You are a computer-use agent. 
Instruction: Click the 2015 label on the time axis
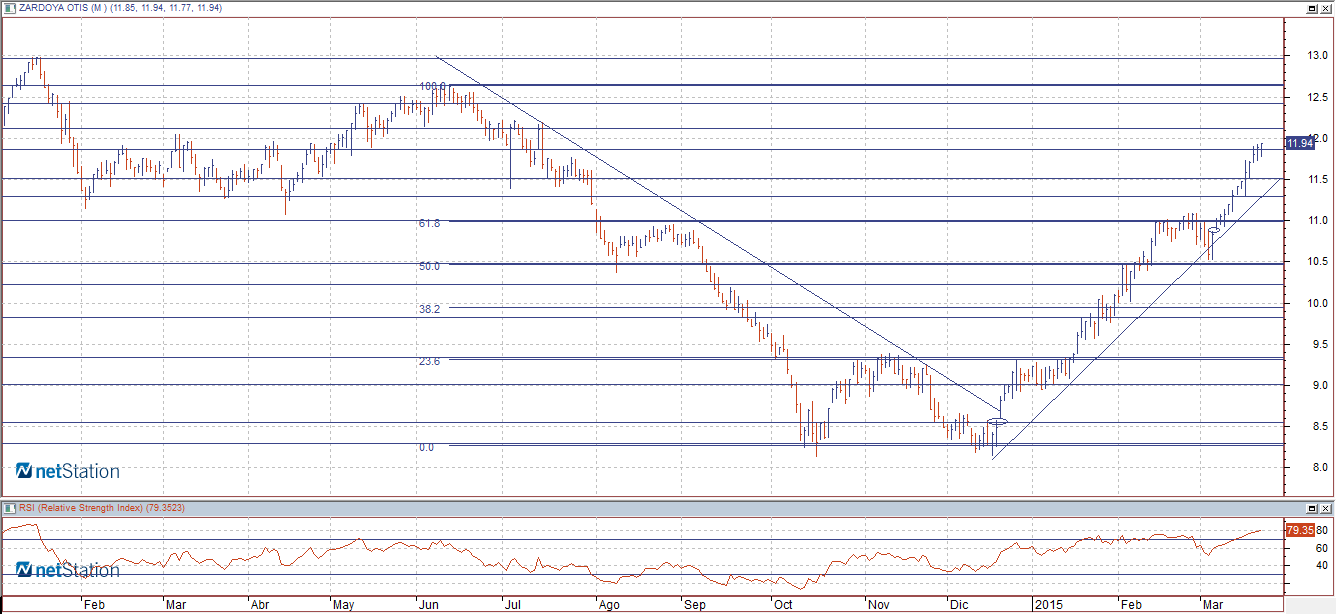pyautogui.click(x=1049, y=605)
